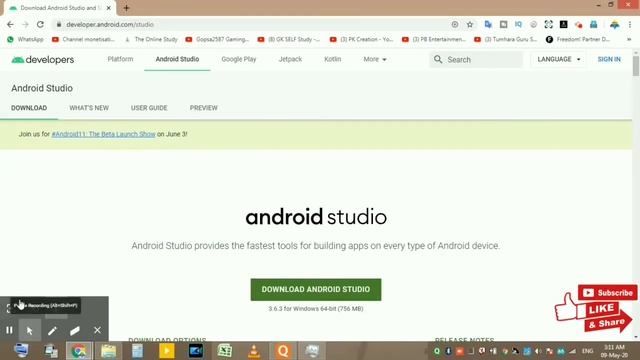
Task: Open the Tumhara Guru bookmark
Action: tap(506, 39)
